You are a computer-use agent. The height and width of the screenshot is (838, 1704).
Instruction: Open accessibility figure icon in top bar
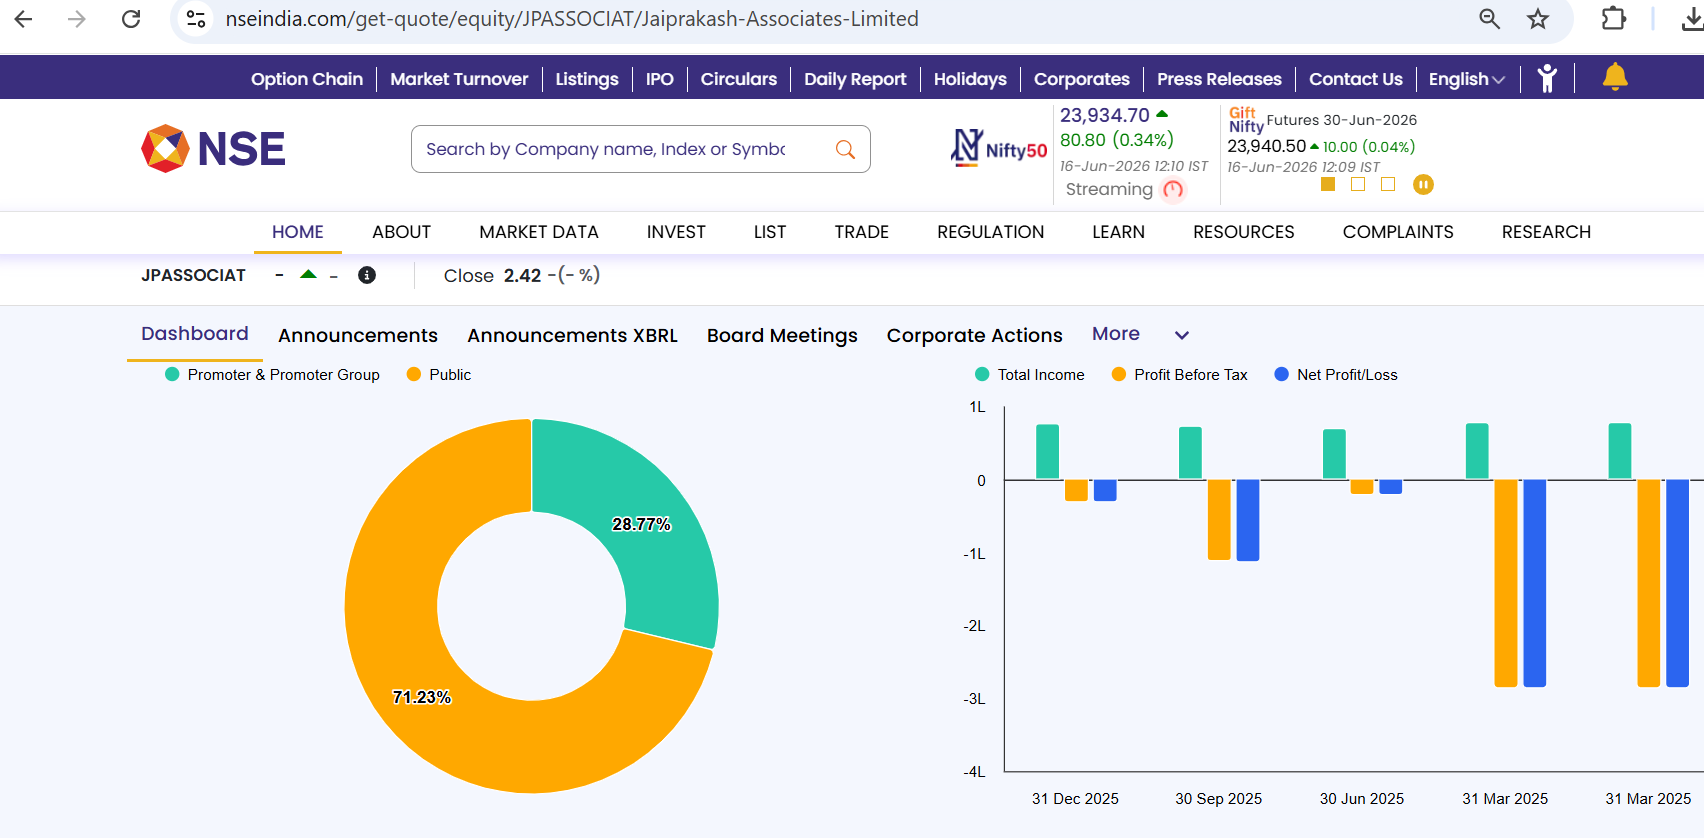click(x=1547, y=78)
